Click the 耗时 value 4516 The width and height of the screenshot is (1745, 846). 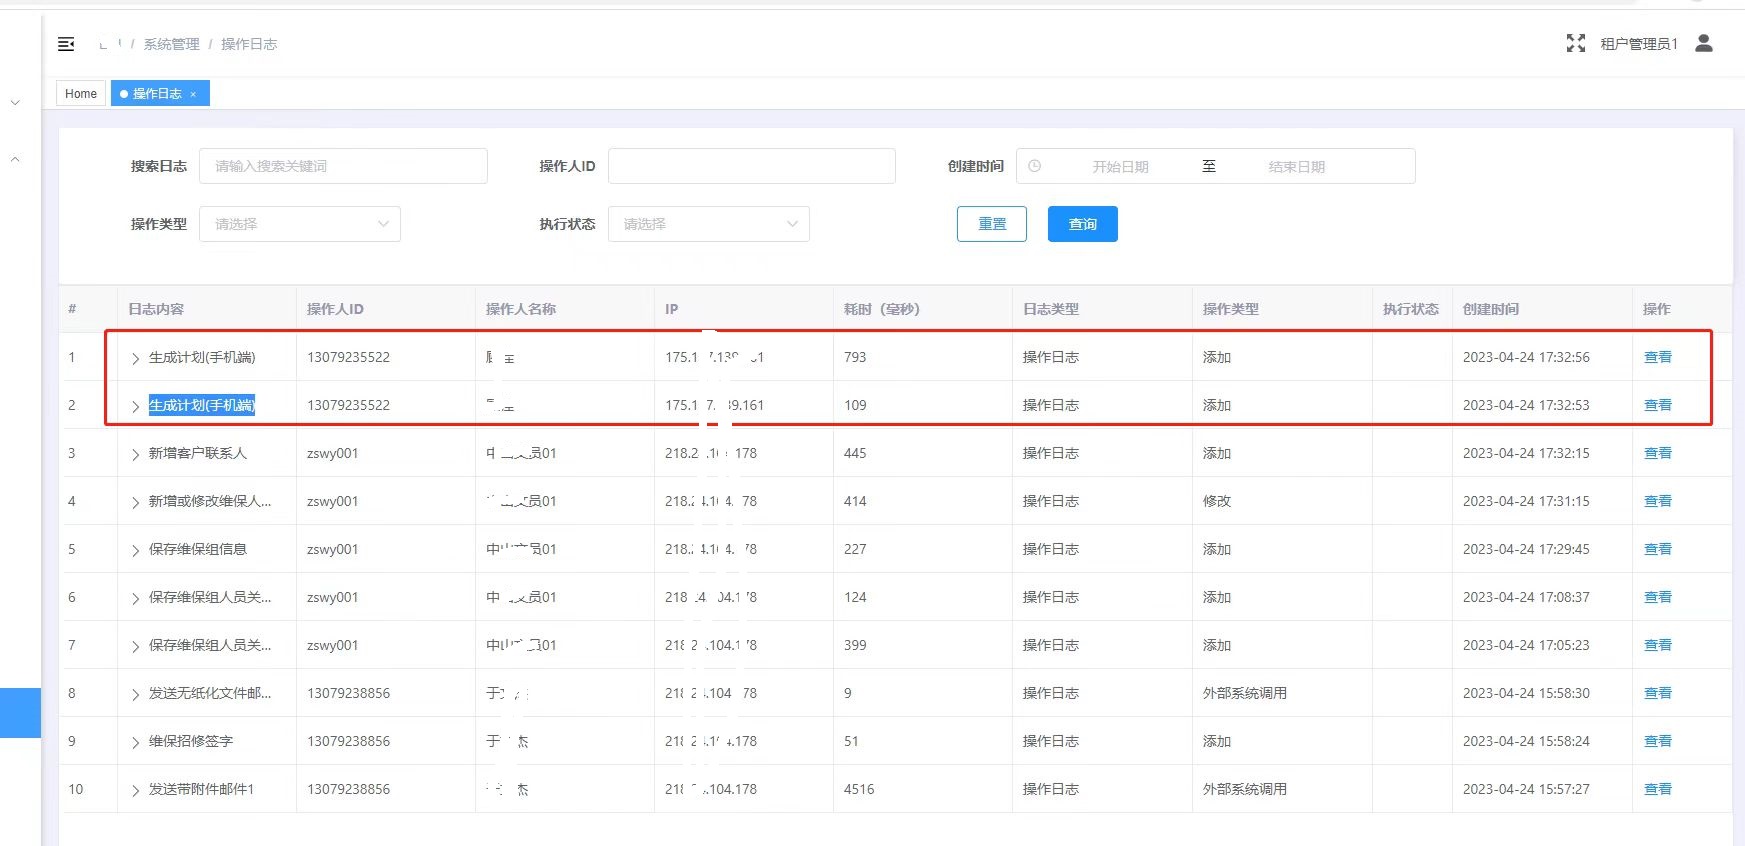click(859, 789)
